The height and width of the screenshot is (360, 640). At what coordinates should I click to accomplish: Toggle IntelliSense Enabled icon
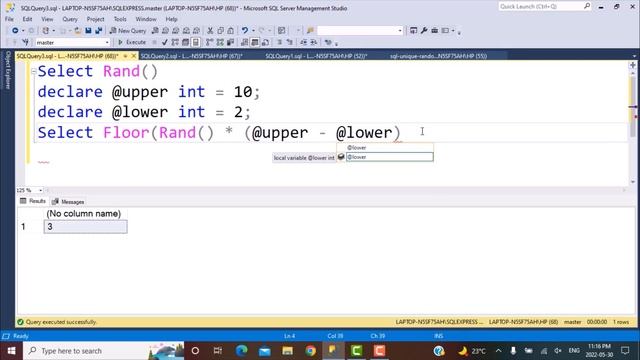pyautogui.click(x=196, y=42)
